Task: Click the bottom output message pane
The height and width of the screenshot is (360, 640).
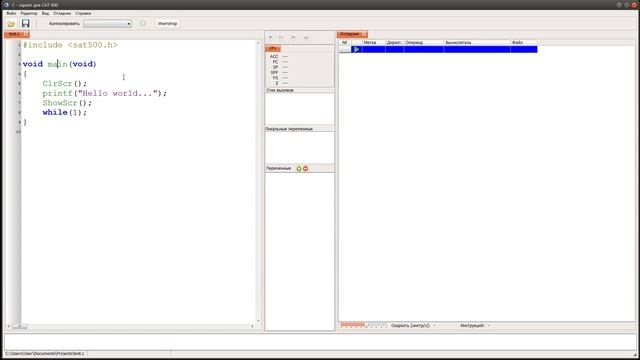Action: [x=320, y=342]
